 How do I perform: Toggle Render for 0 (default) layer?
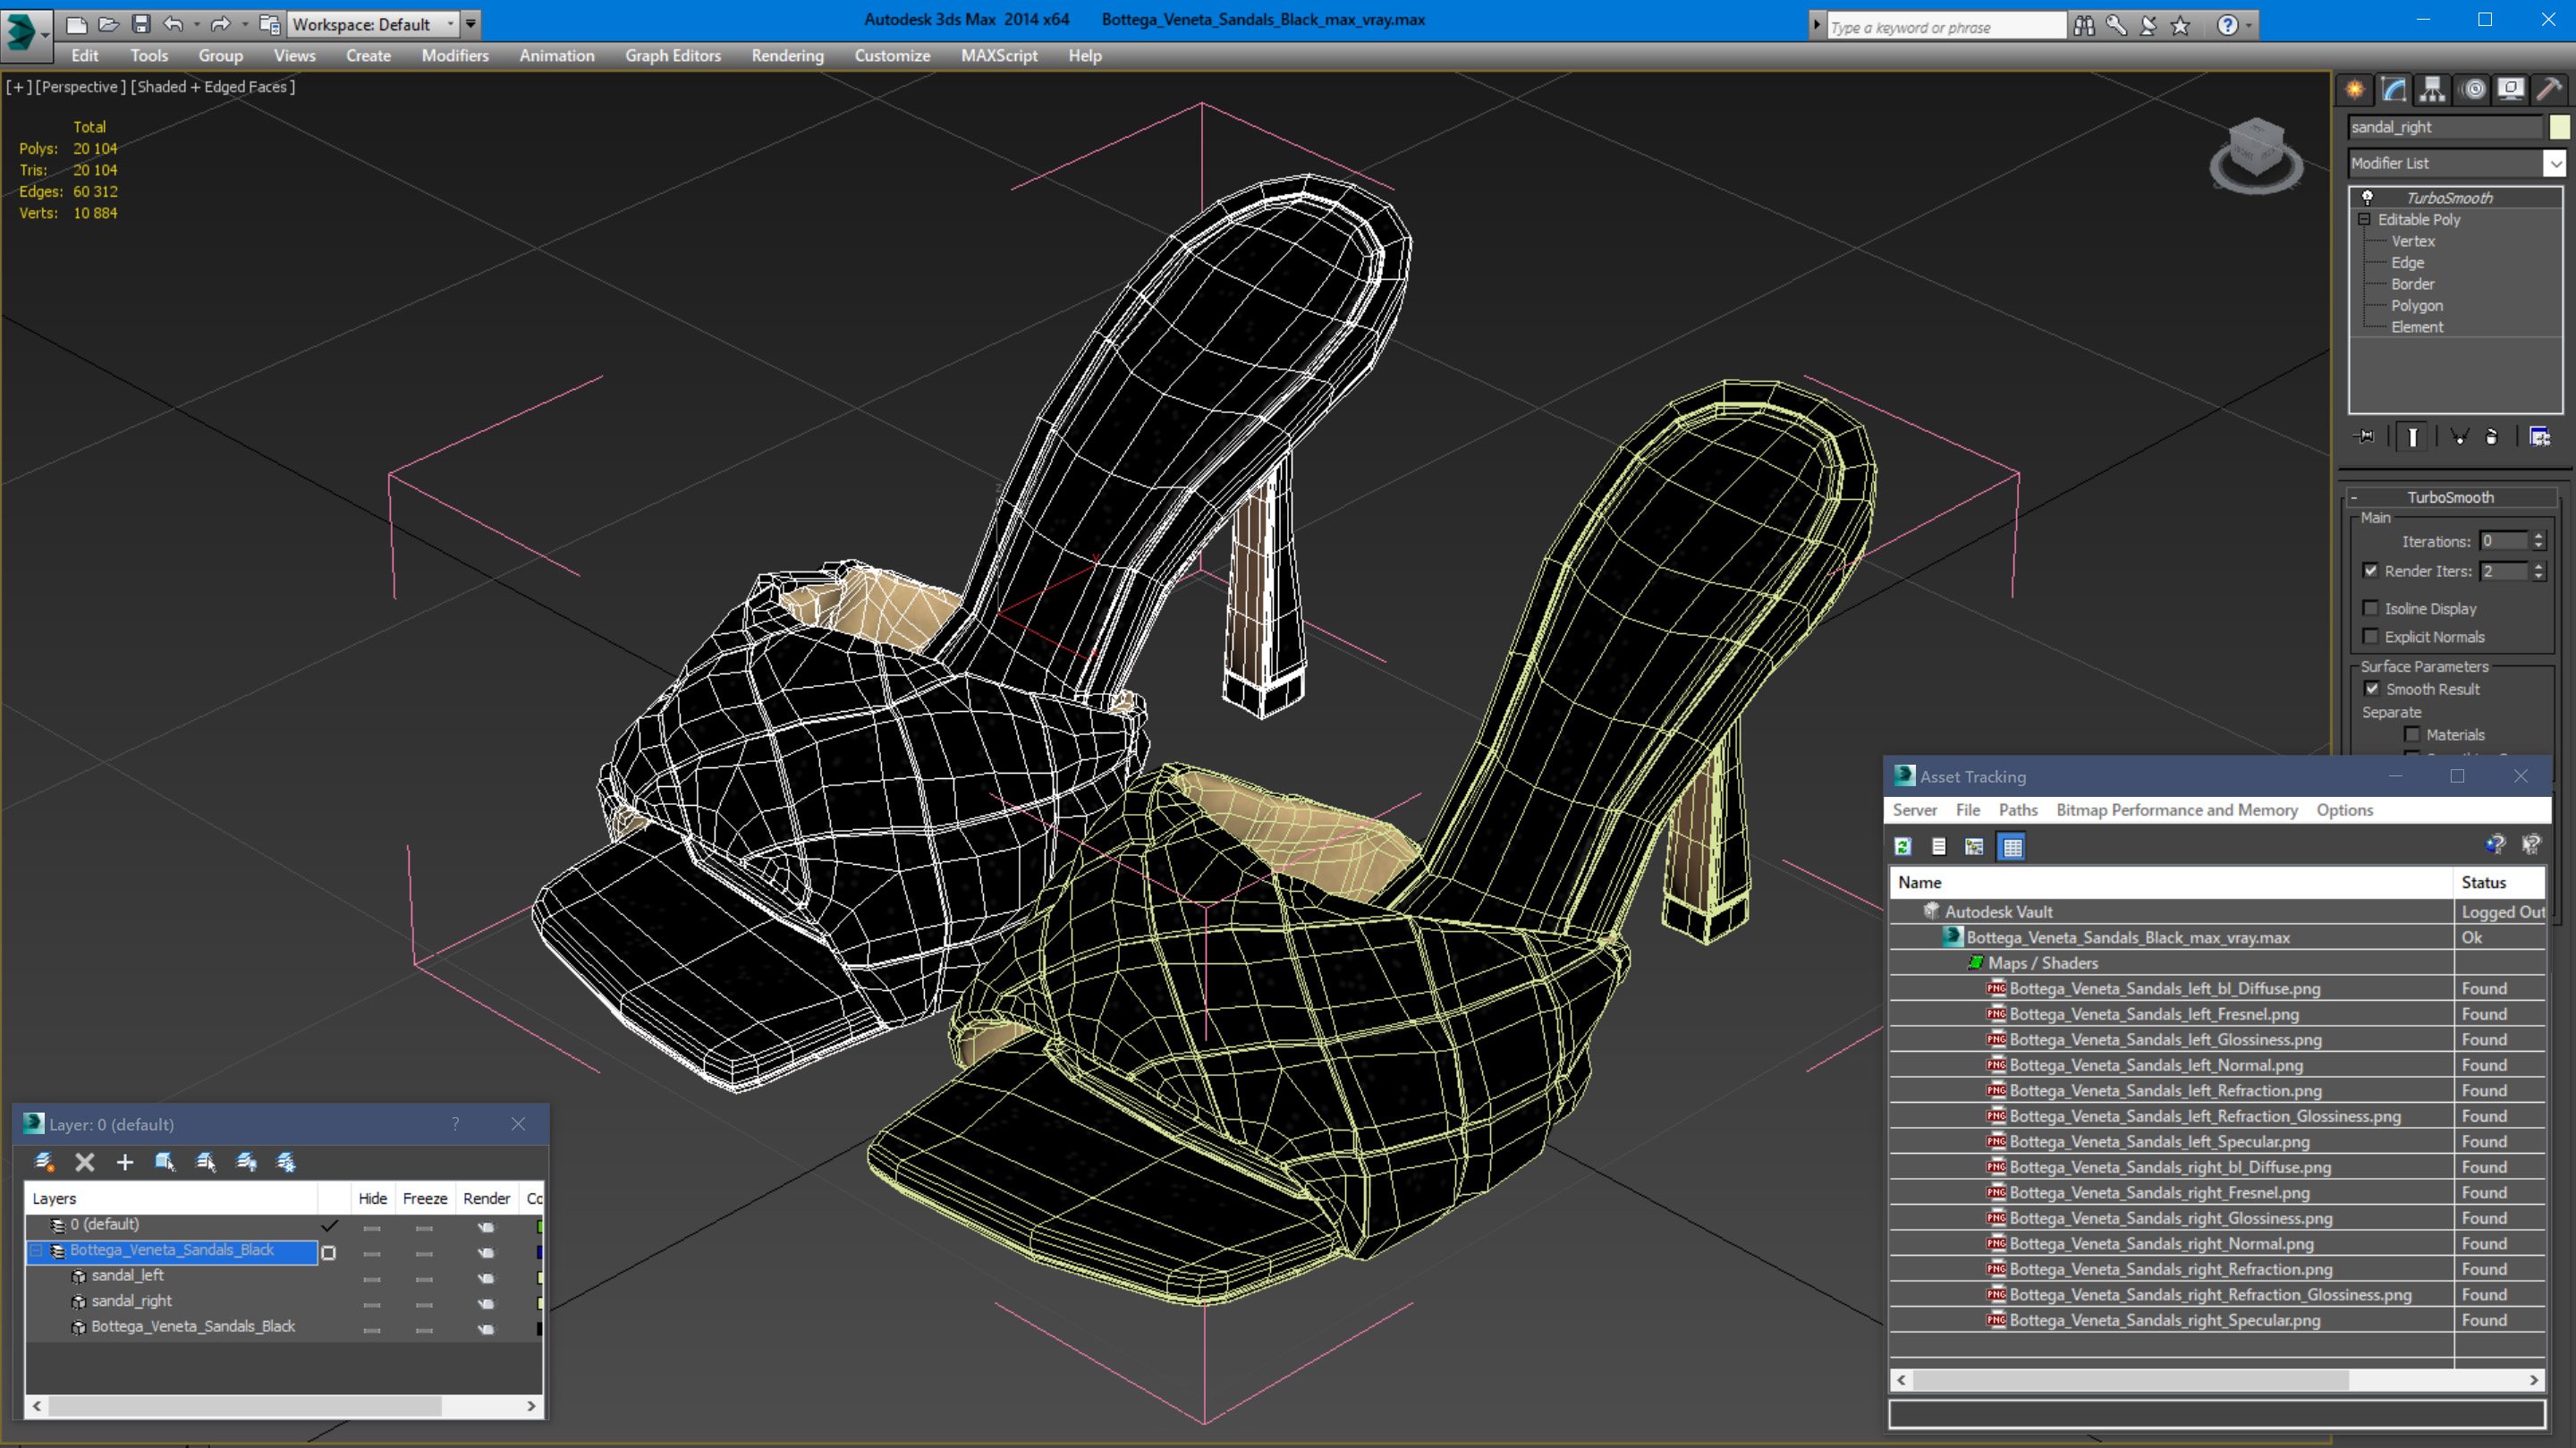[x=486, y=1227]
